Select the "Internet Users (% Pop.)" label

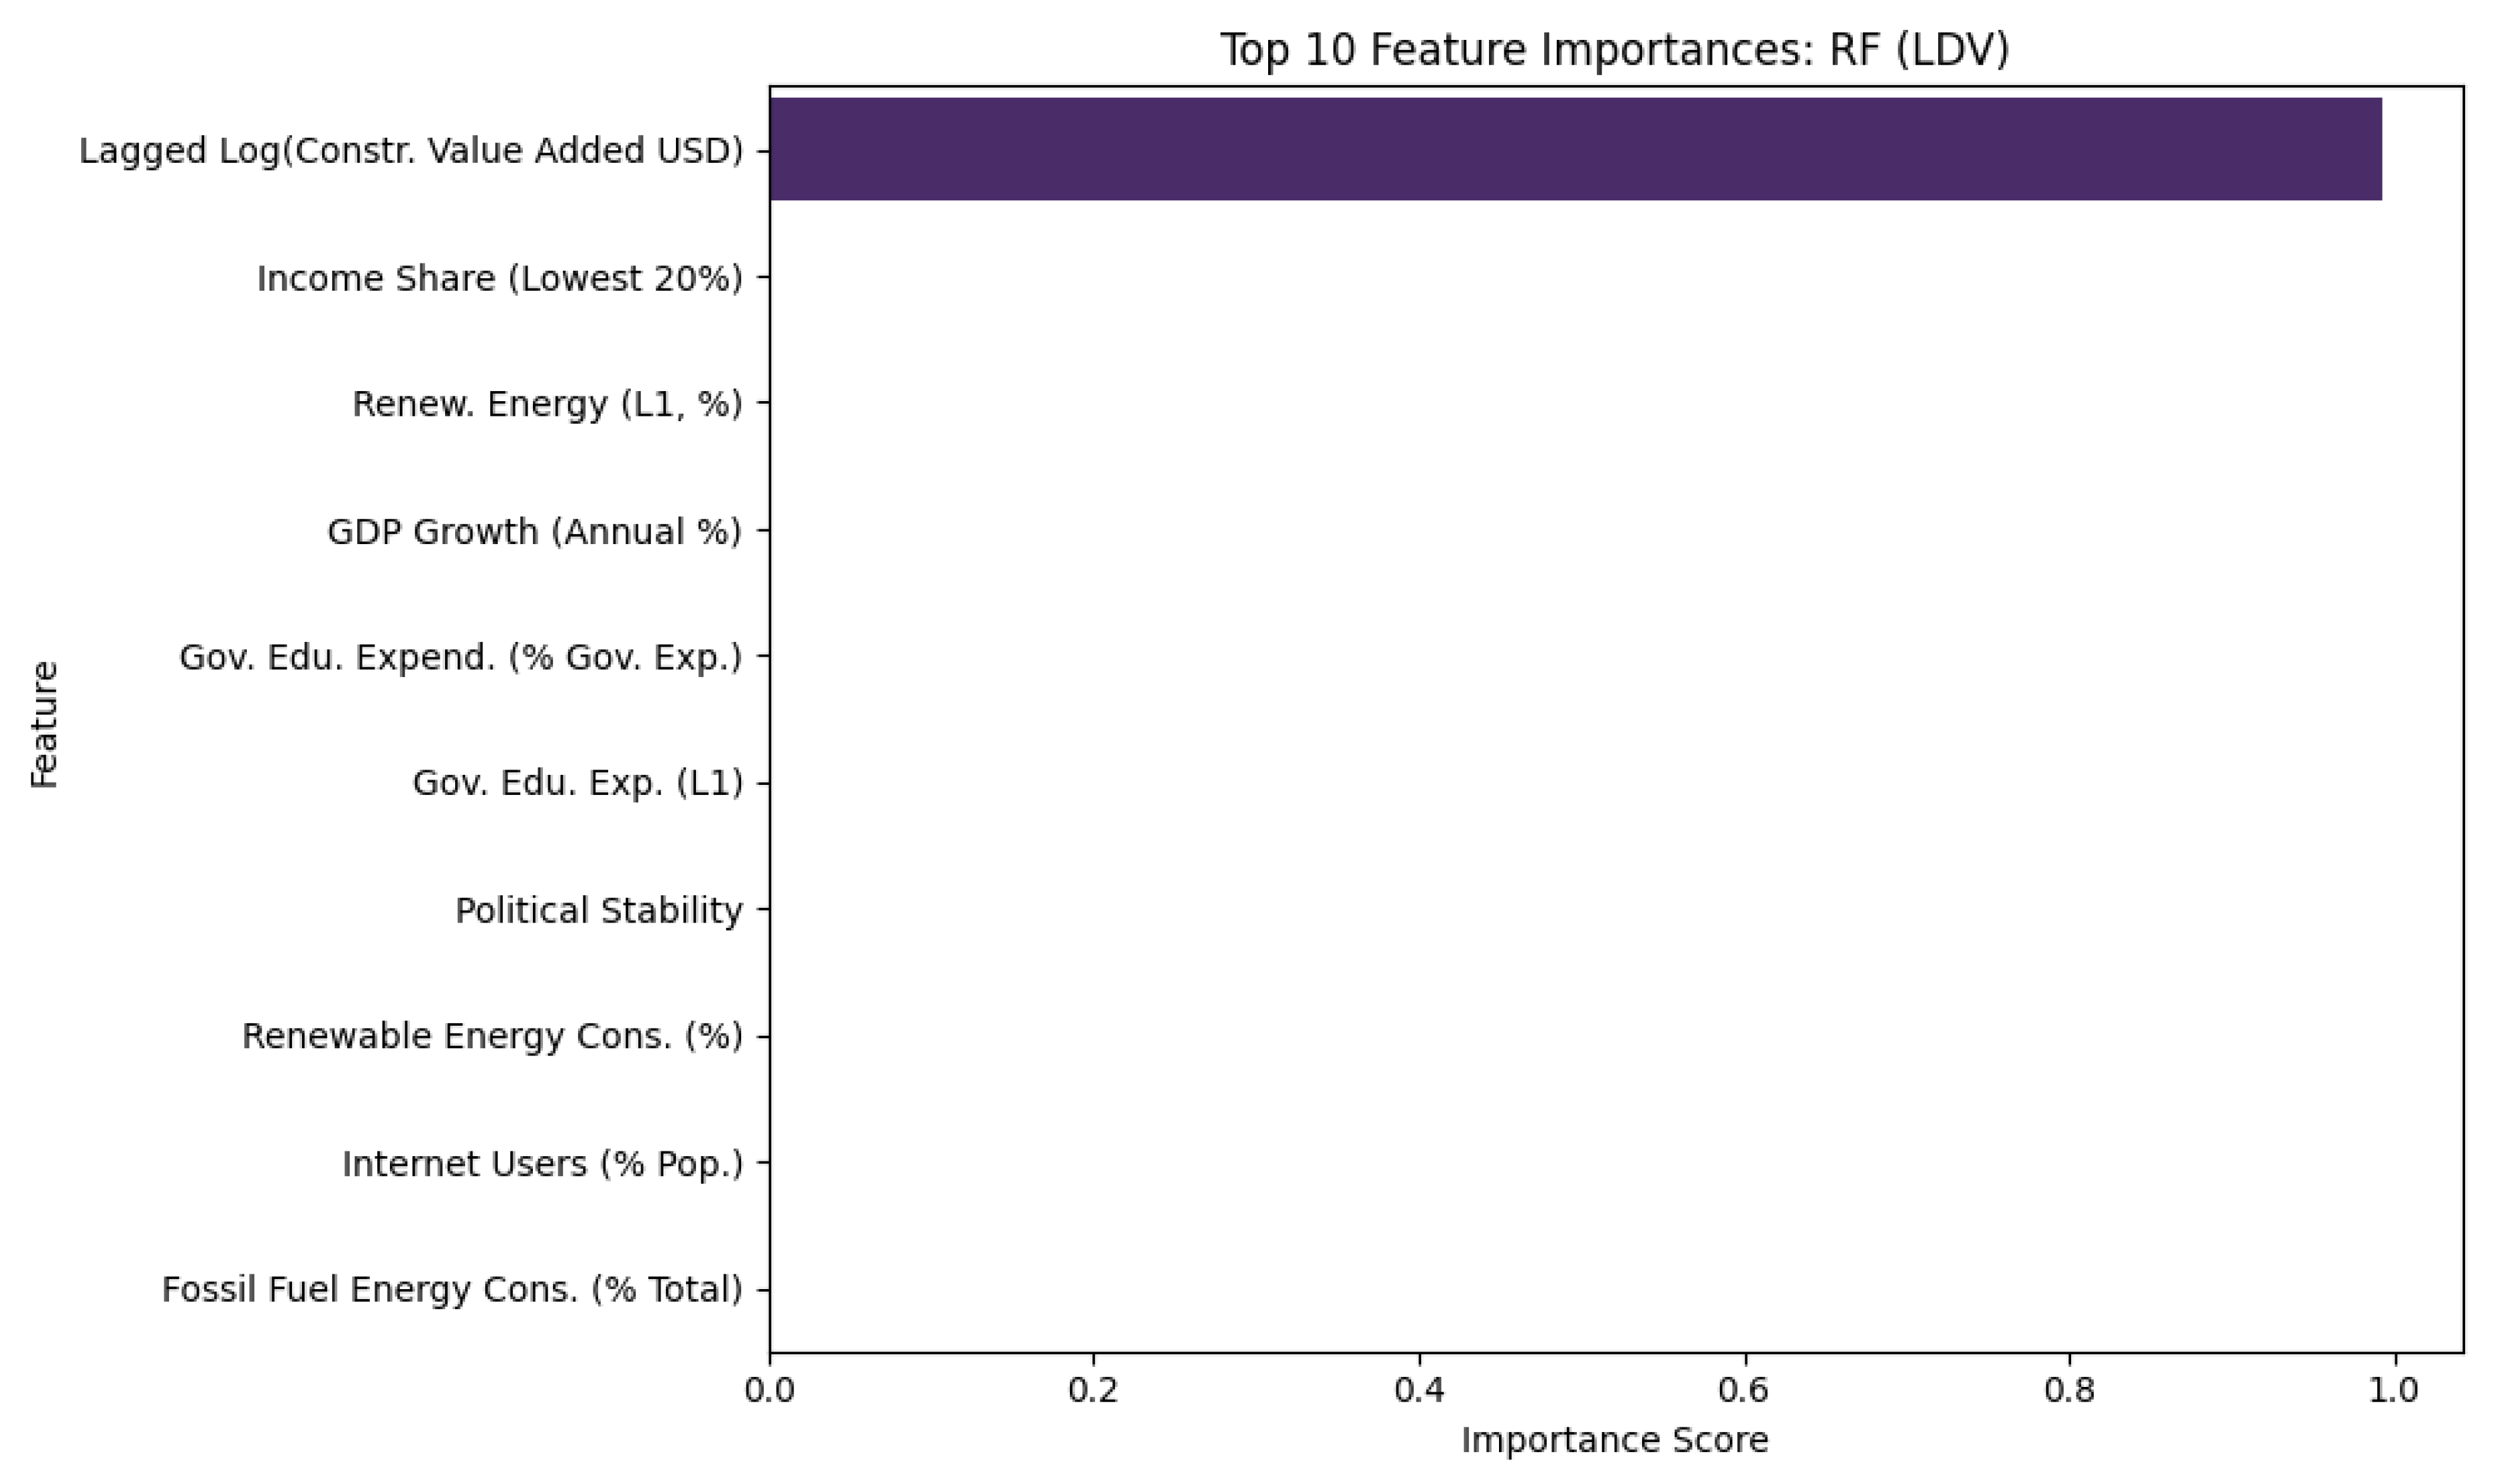click(x=542, y=1163)
